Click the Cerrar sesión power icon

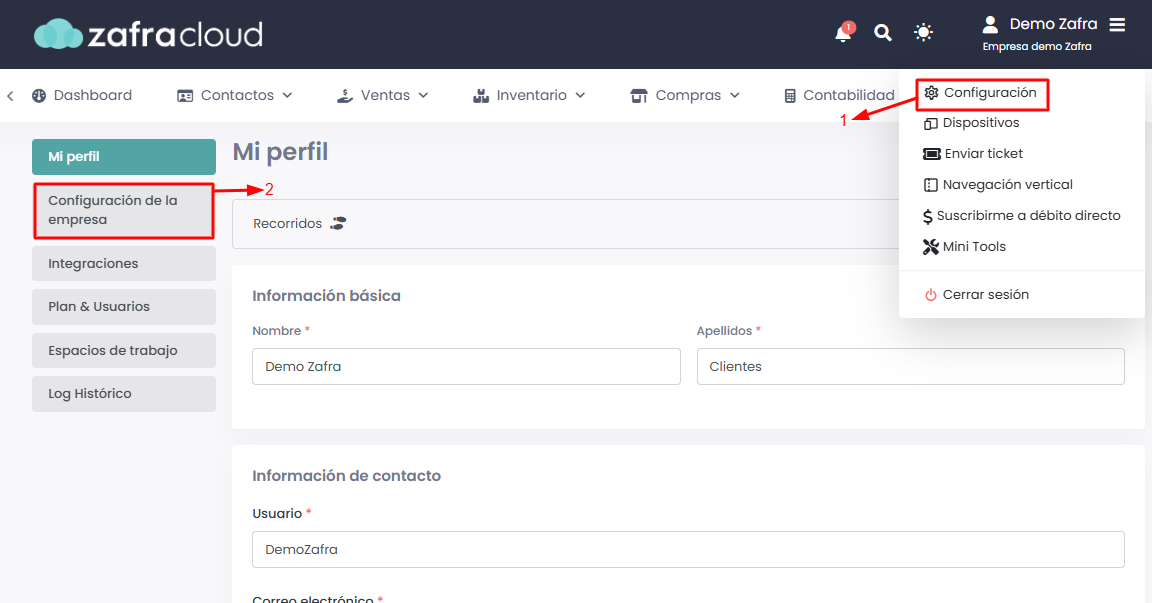[x=930, y=295]
